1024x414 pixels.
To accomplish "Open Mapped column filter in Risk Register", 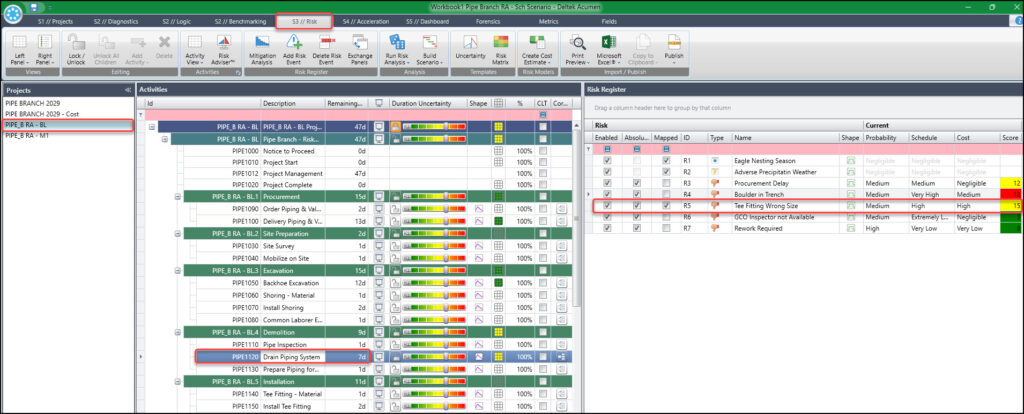I will 665,149.
